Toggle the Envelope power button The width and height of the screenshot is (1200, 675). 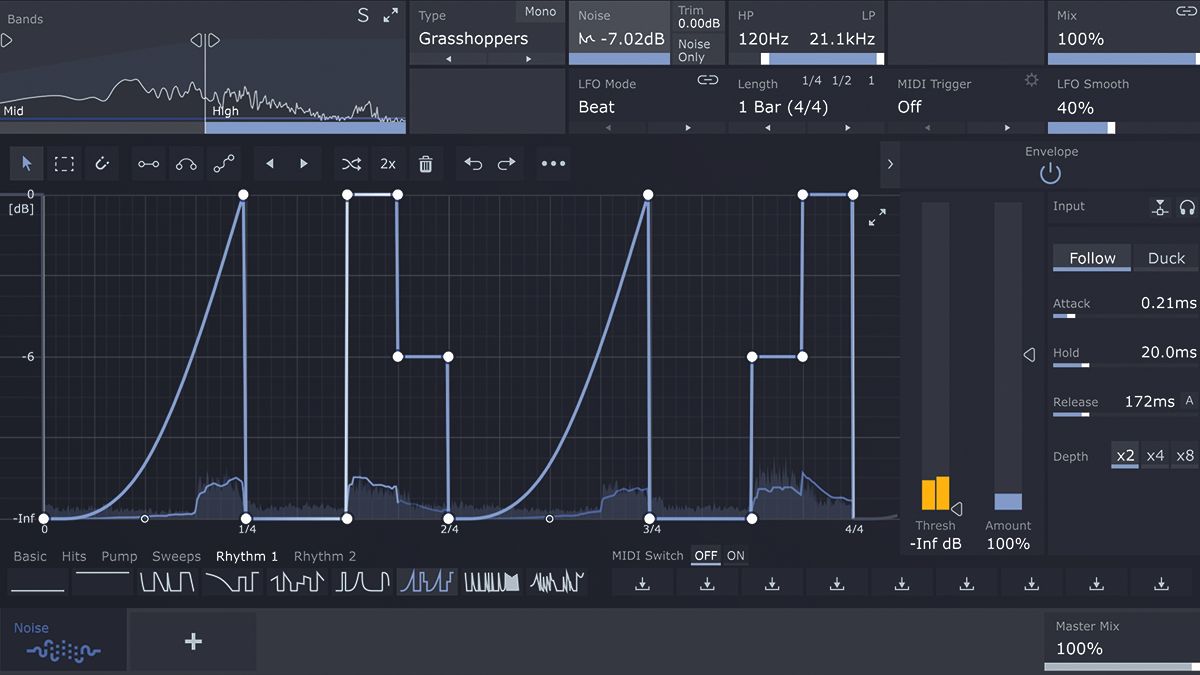1050,172
